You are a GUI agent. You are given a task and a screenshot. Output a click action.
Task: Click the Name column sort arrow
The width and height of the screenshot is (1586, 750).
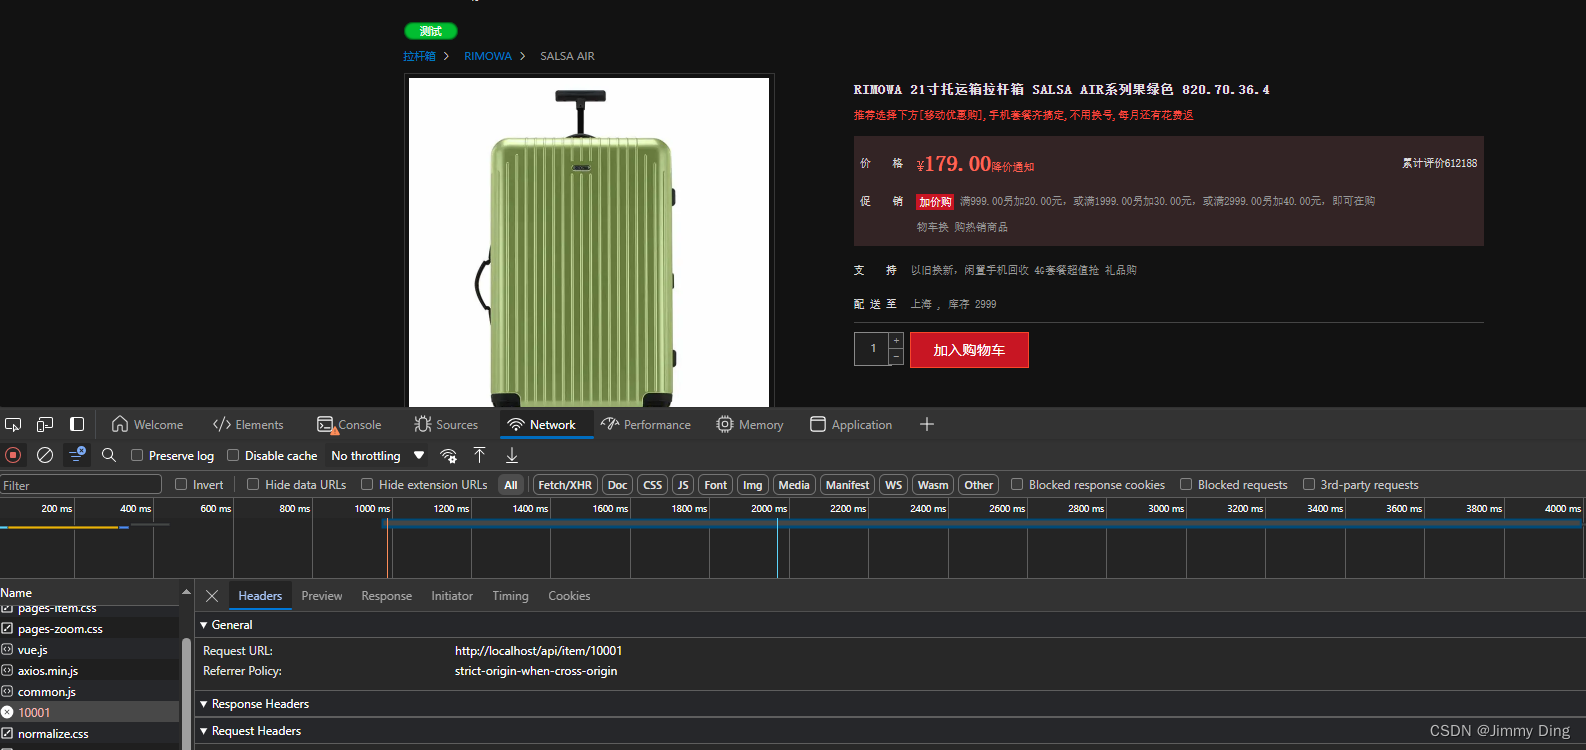(x=186, y=592)
